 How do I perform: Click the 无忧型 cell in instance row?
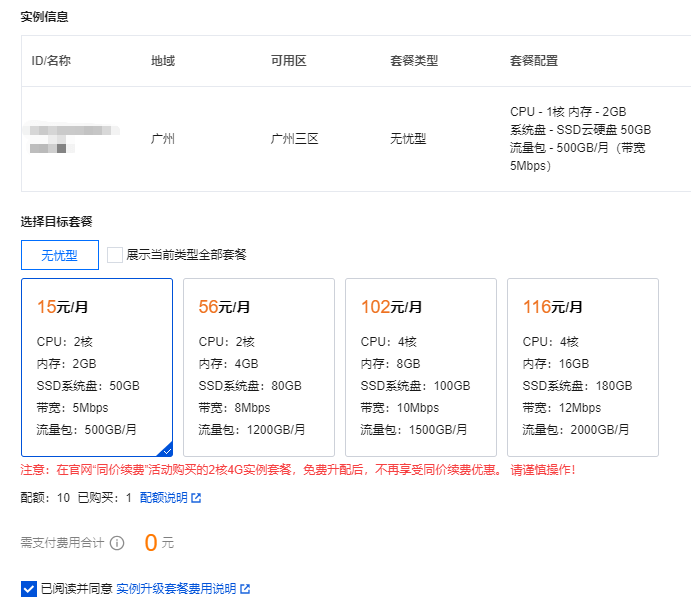point(408,139)
